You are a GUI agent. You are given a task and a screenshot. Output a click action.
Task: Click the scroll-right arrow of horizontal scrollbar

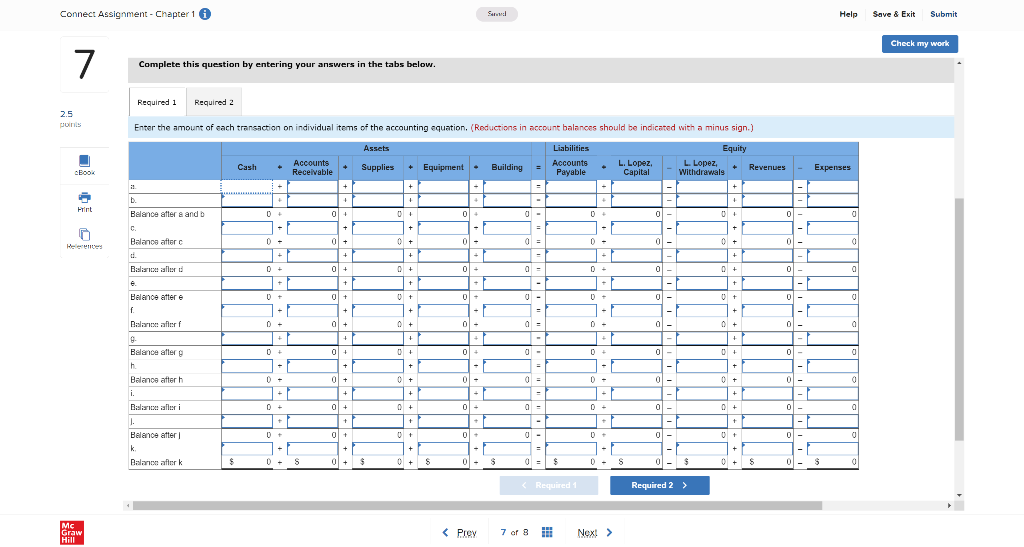(x=950, y=505)
